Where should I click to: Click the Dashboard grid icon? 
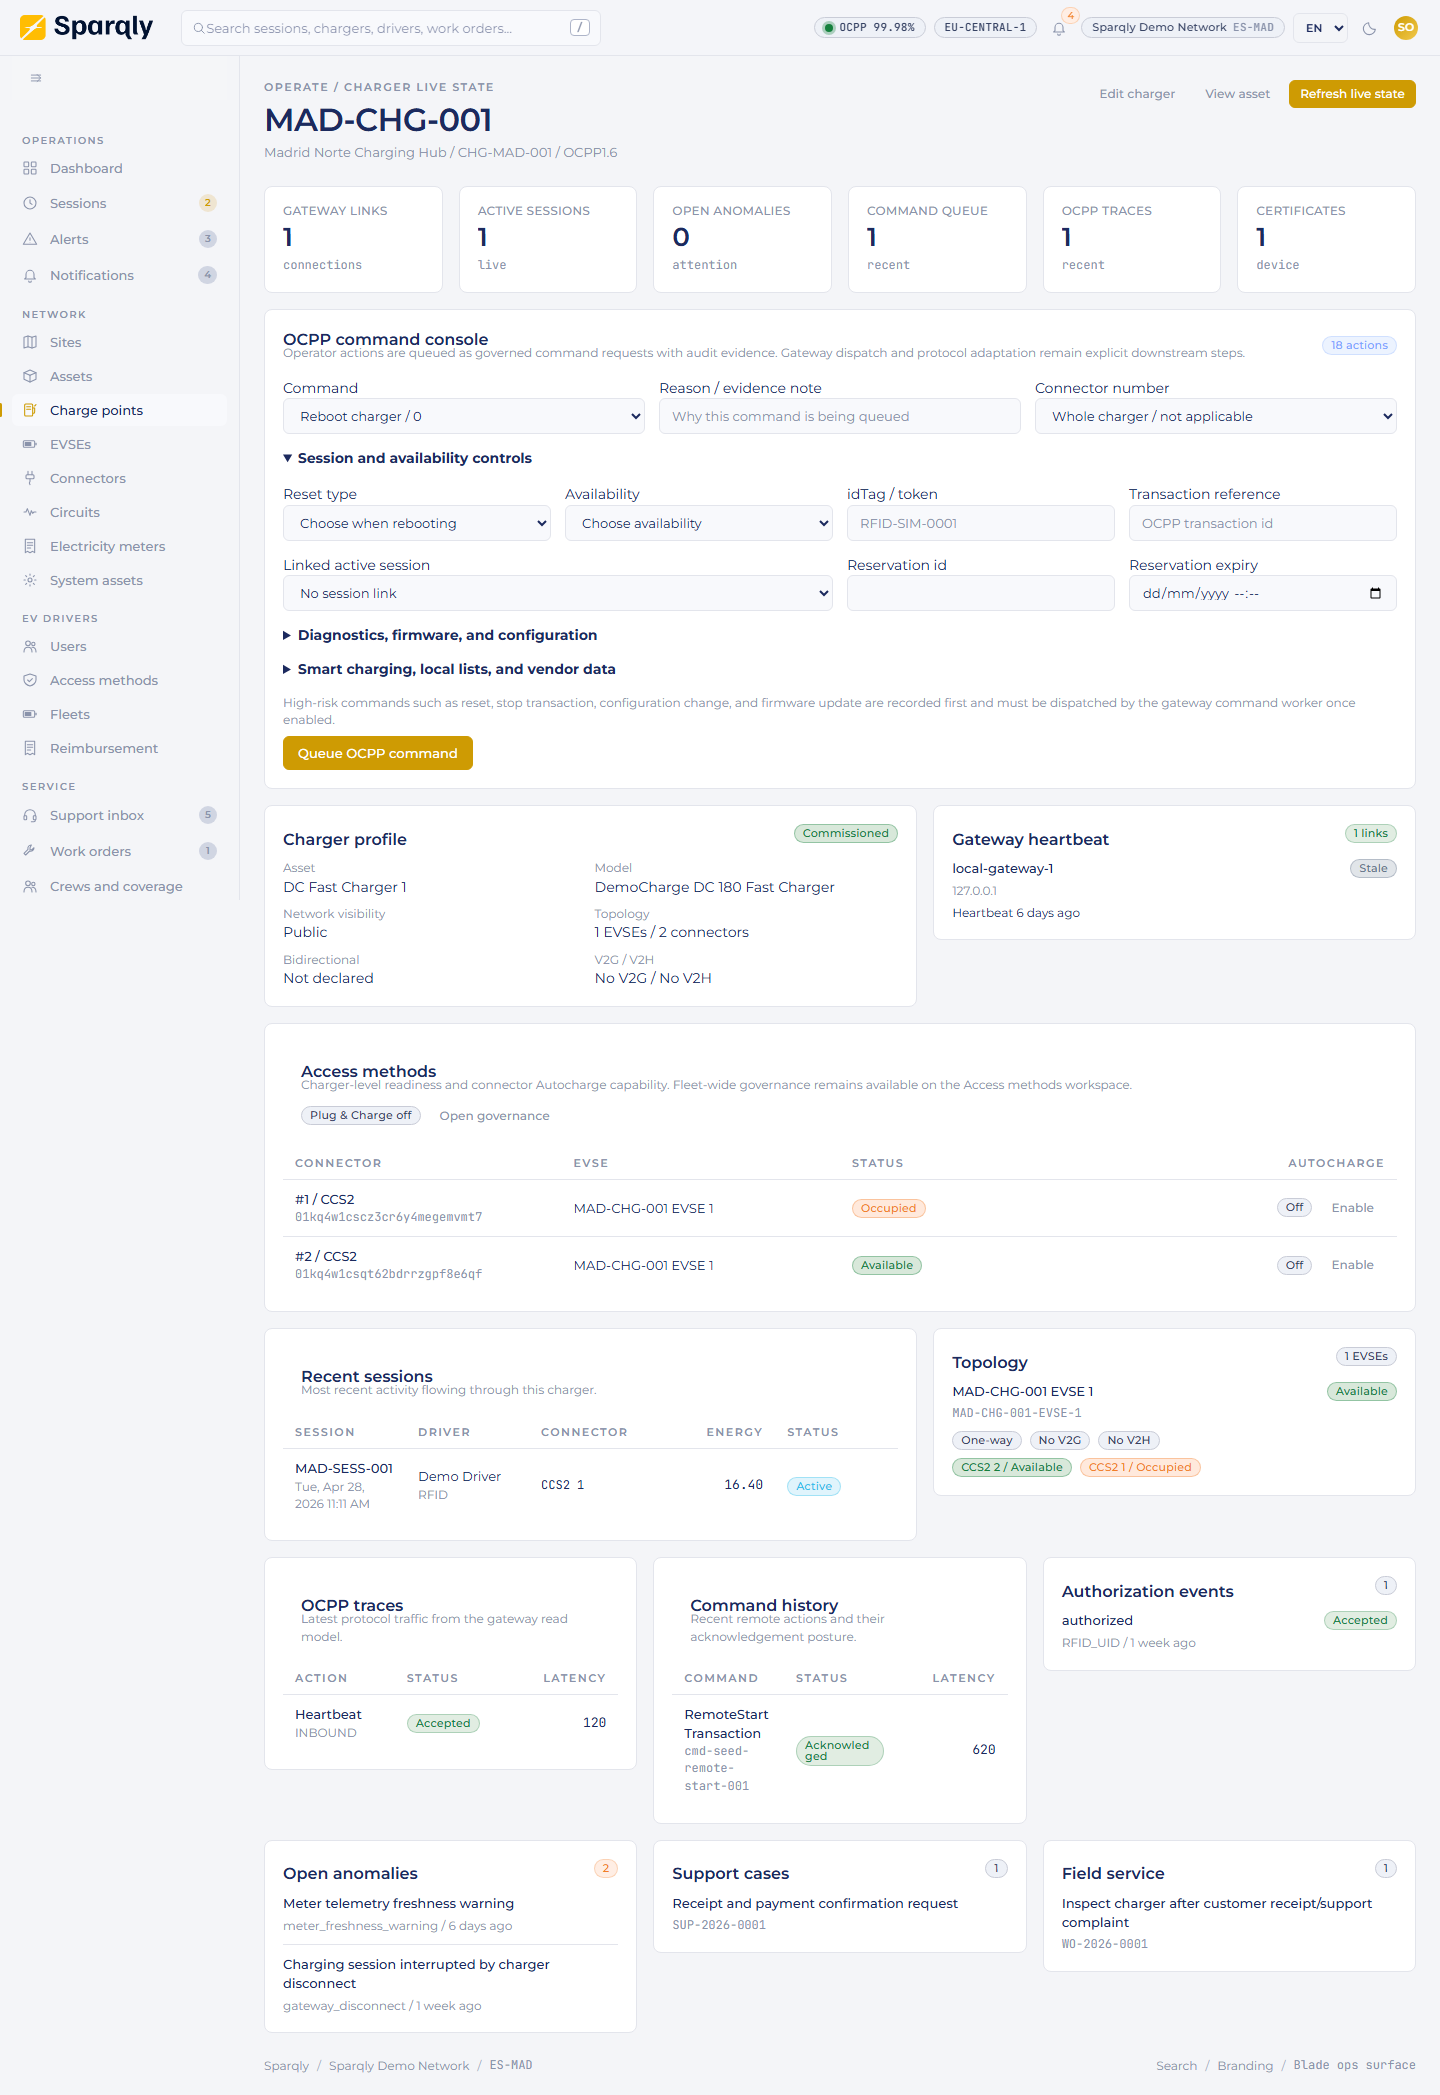pos(30,168)
